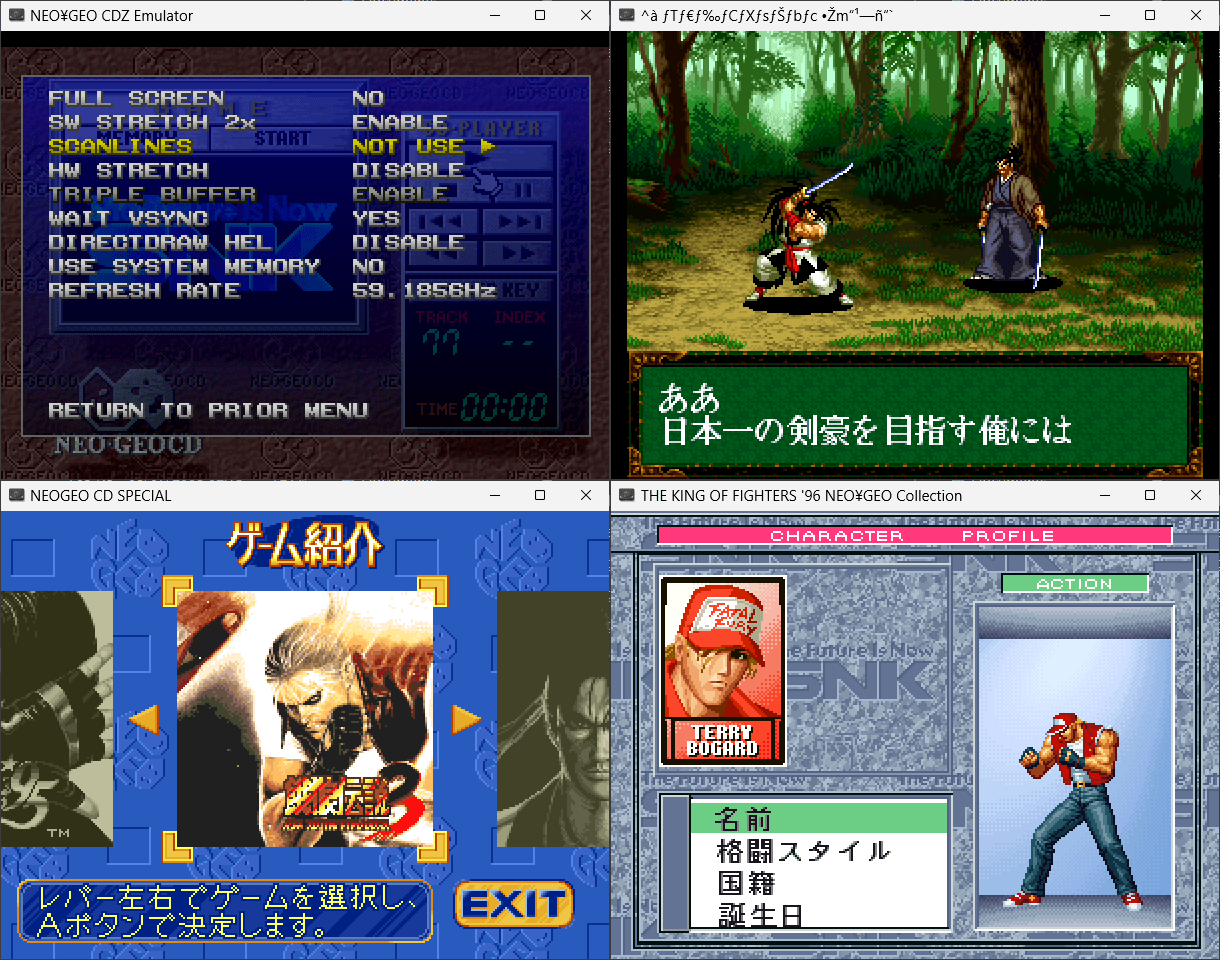Image resolution: width=1220 pixels, height=960 pixels.
Task: Select FULL SCREEN option in emulator menu
Action: [x=136, y=98]
